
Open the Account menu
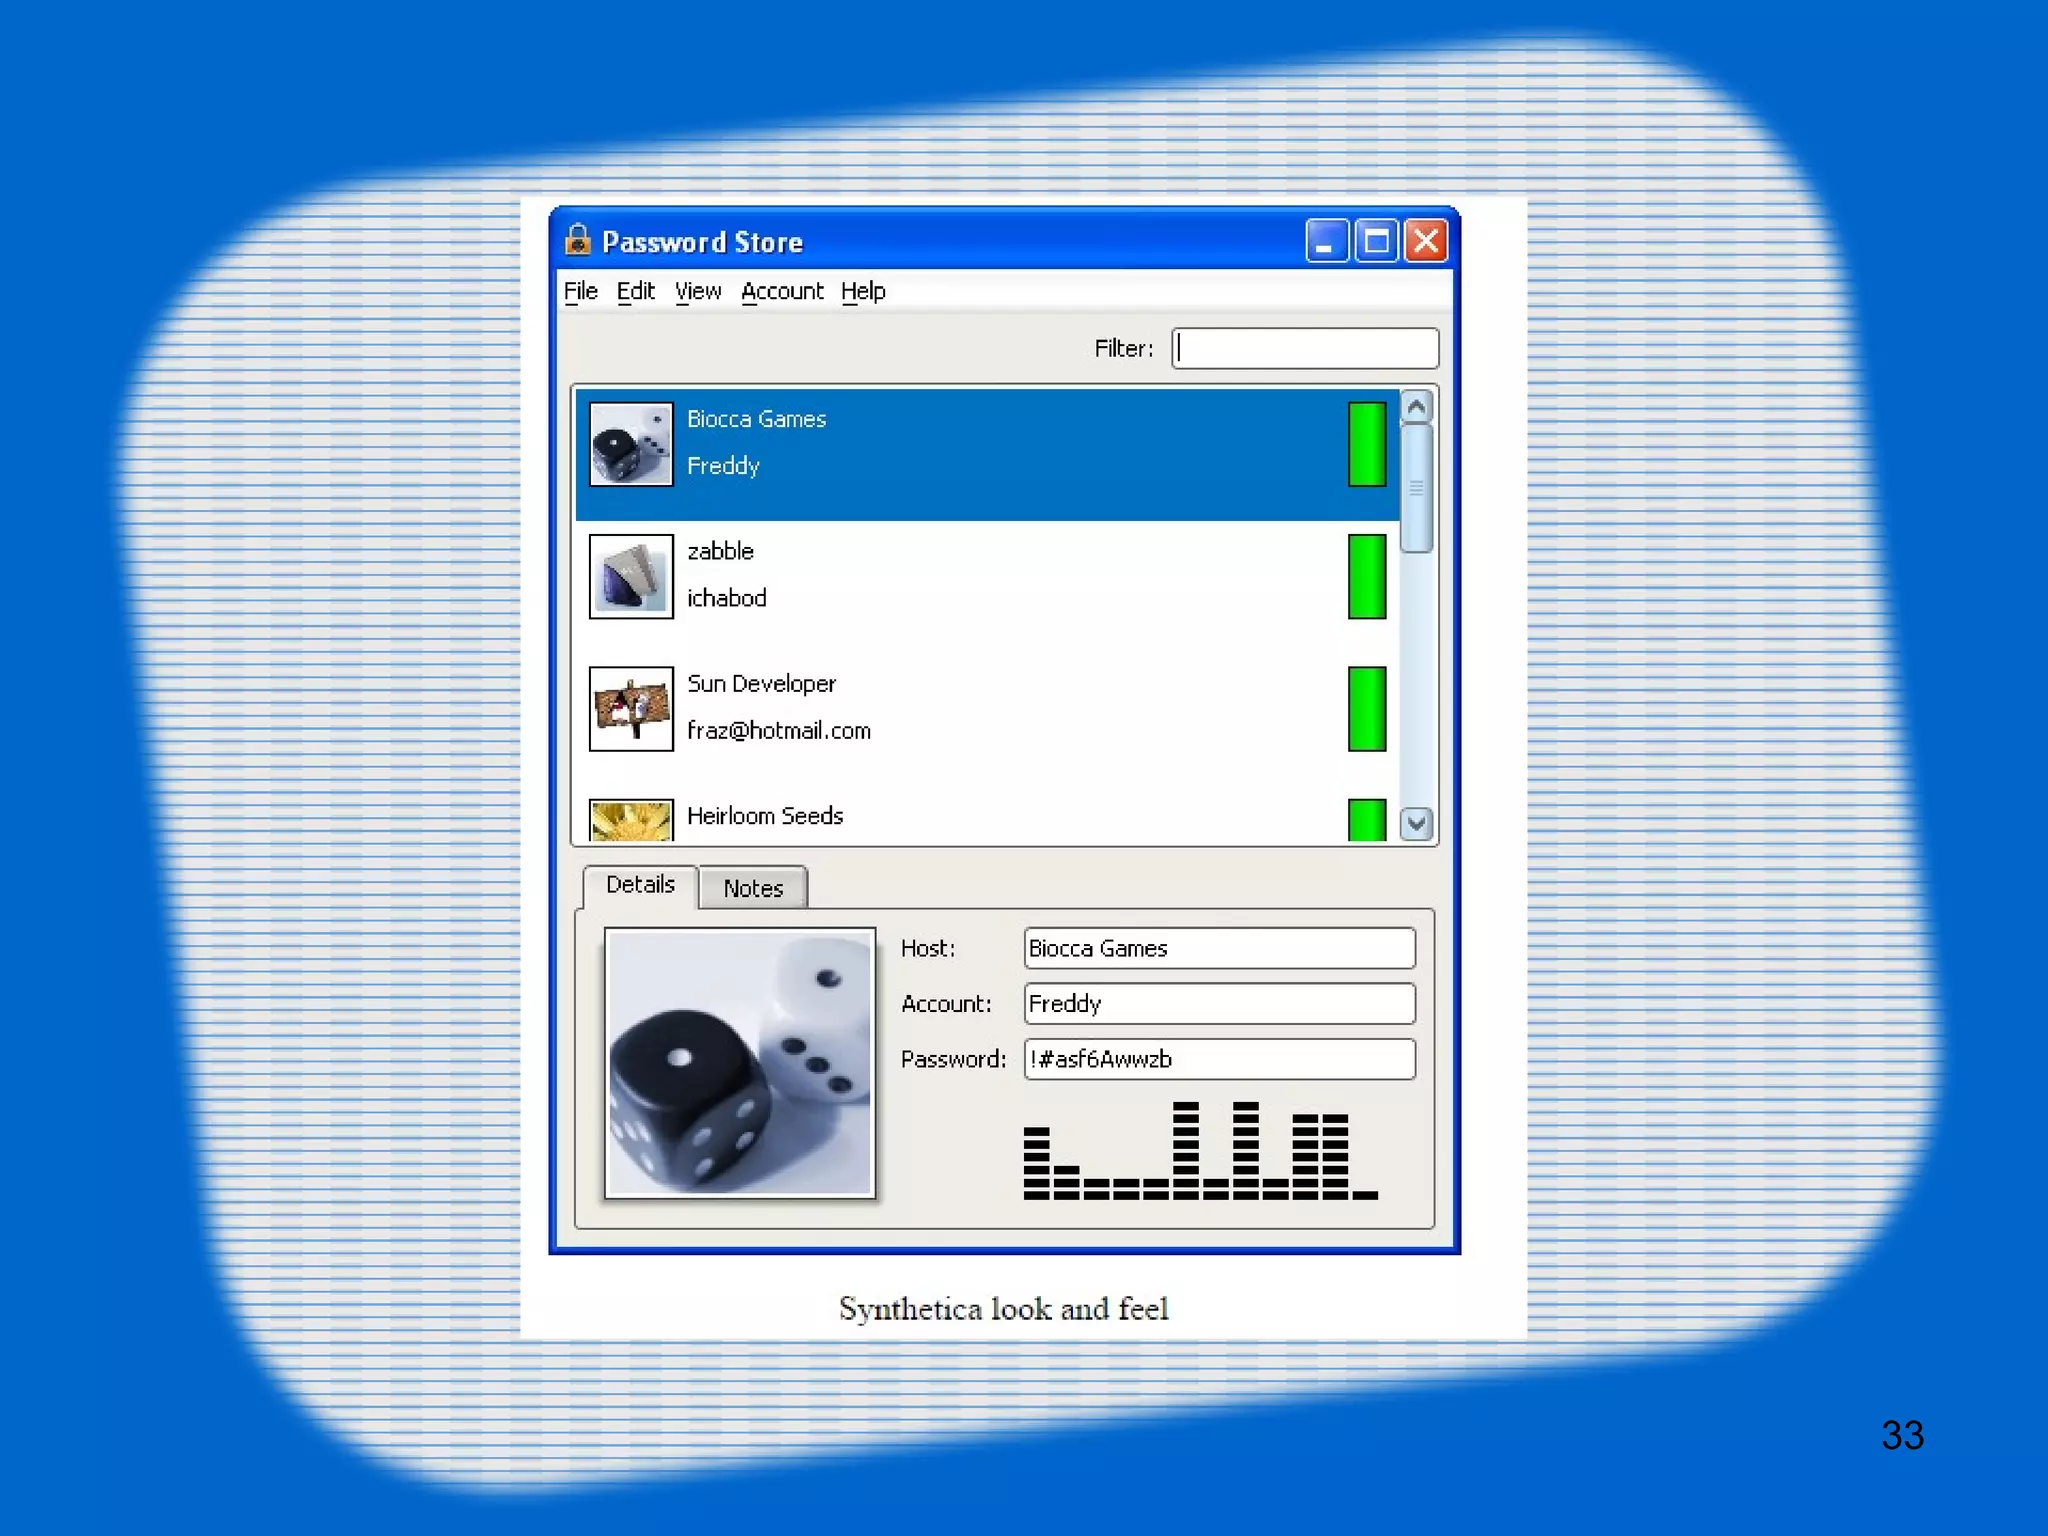[x=782, y=291]
